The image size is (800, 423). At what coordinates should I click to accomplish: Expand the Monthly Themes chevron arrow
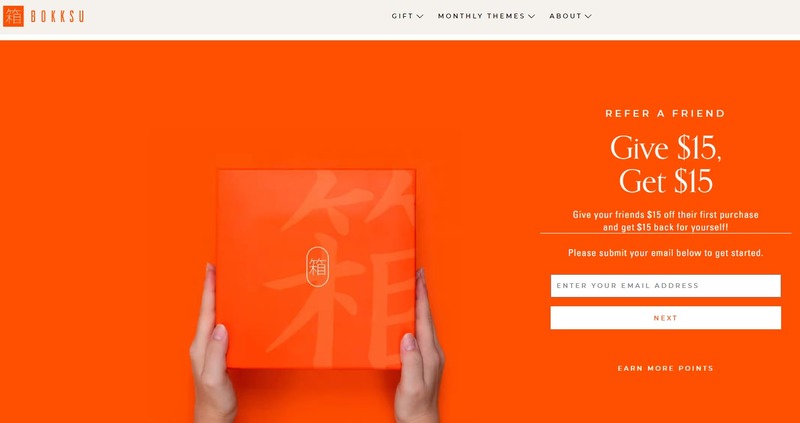pos(532,16)
